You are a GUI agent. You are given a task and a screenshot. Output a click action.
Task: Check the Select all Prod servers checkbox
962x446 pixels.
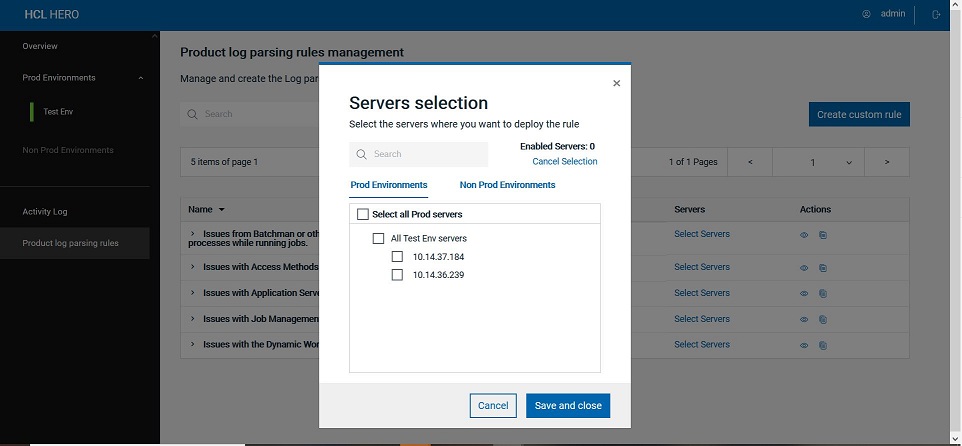363,214
